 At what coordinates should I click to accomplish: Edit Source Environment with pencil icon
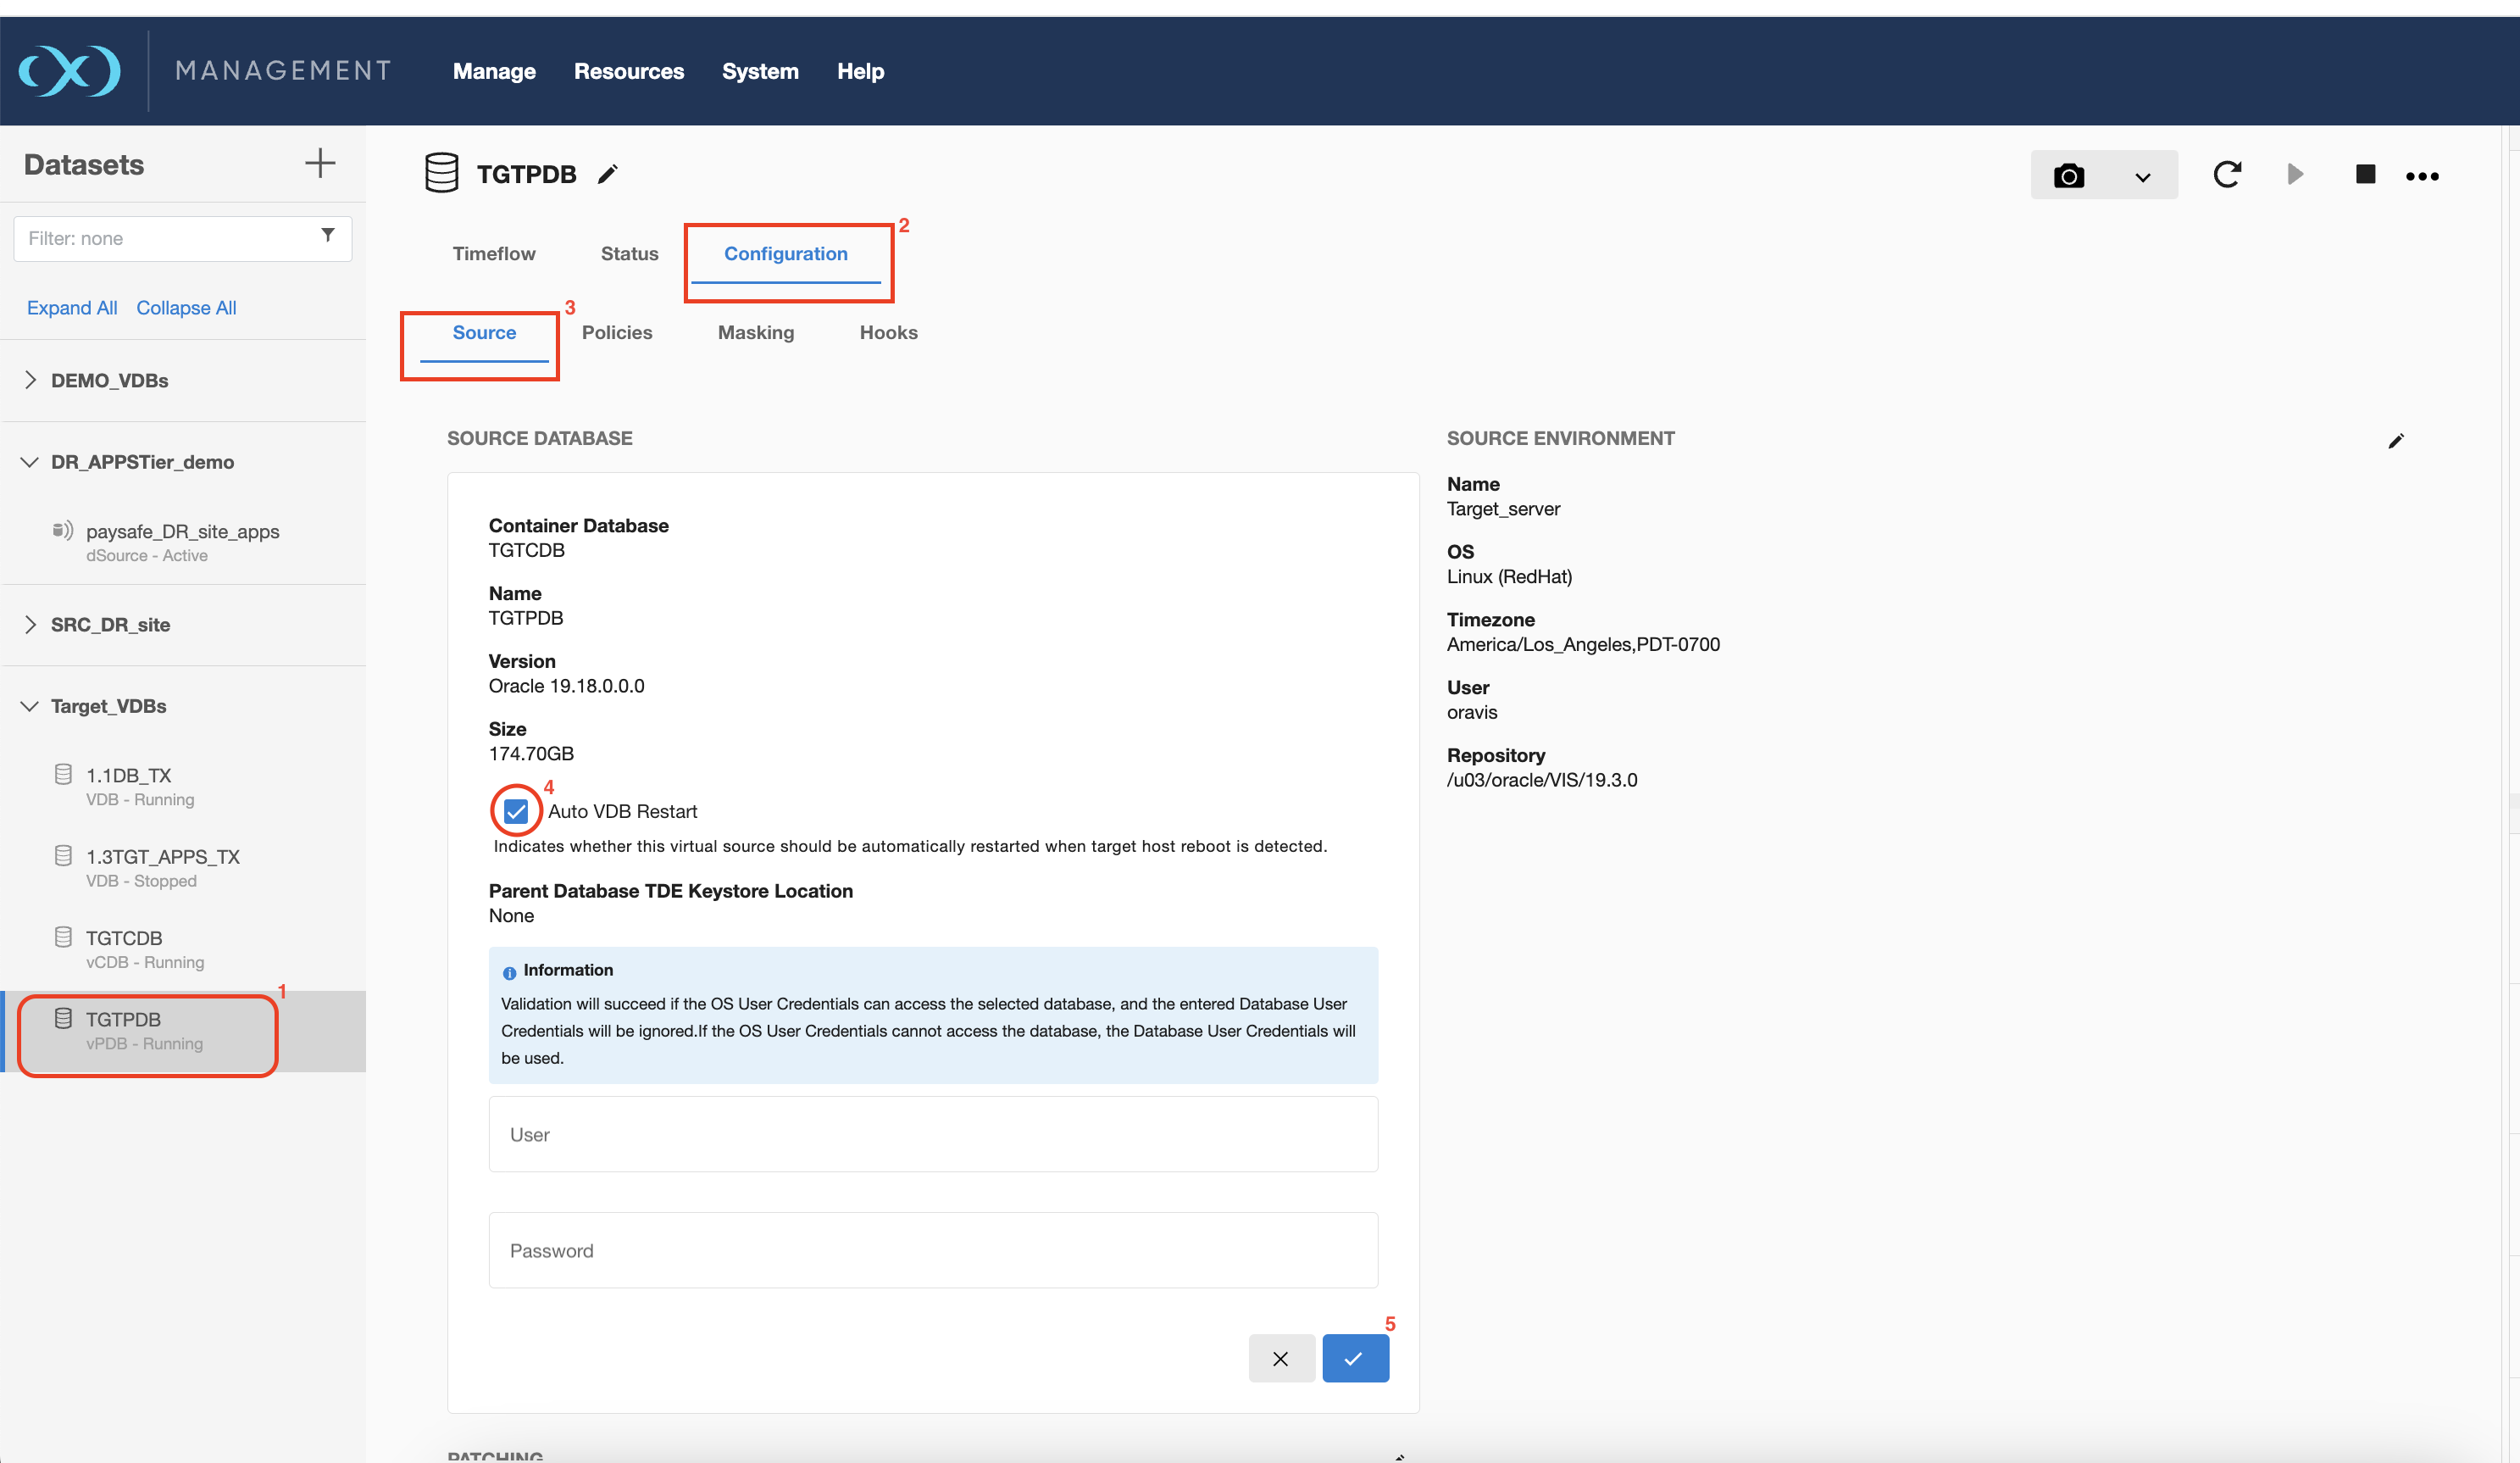[2396, 441]
